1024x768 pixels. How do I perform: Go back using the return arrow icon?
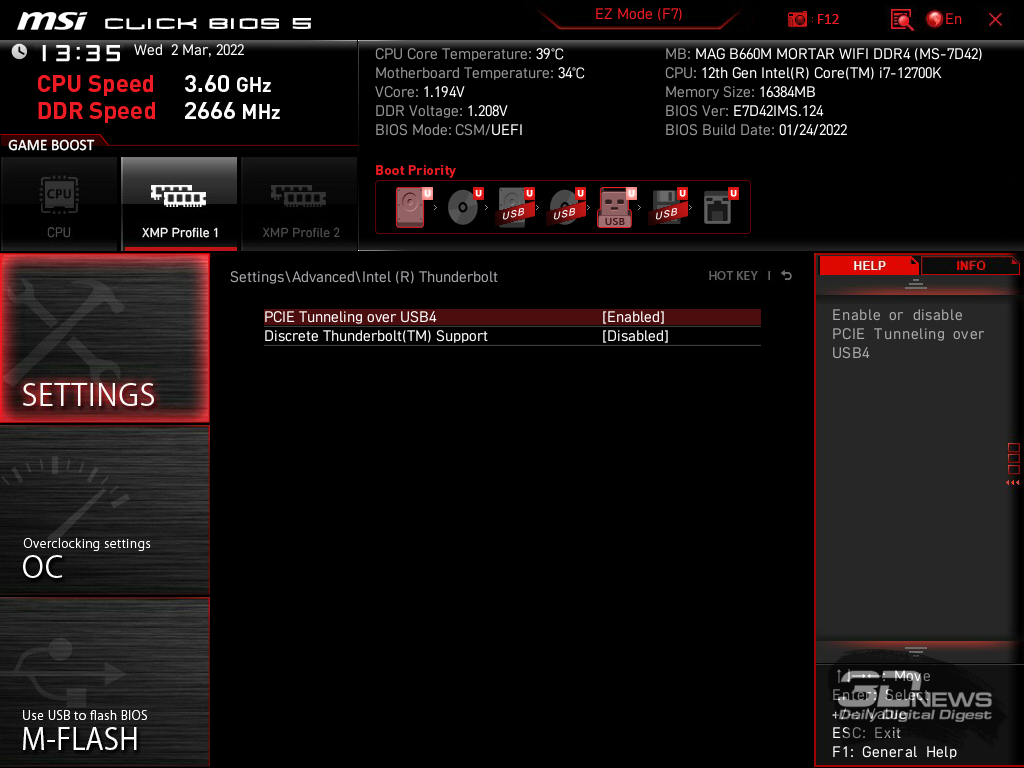pyautogui.click(x=787, y=276)
